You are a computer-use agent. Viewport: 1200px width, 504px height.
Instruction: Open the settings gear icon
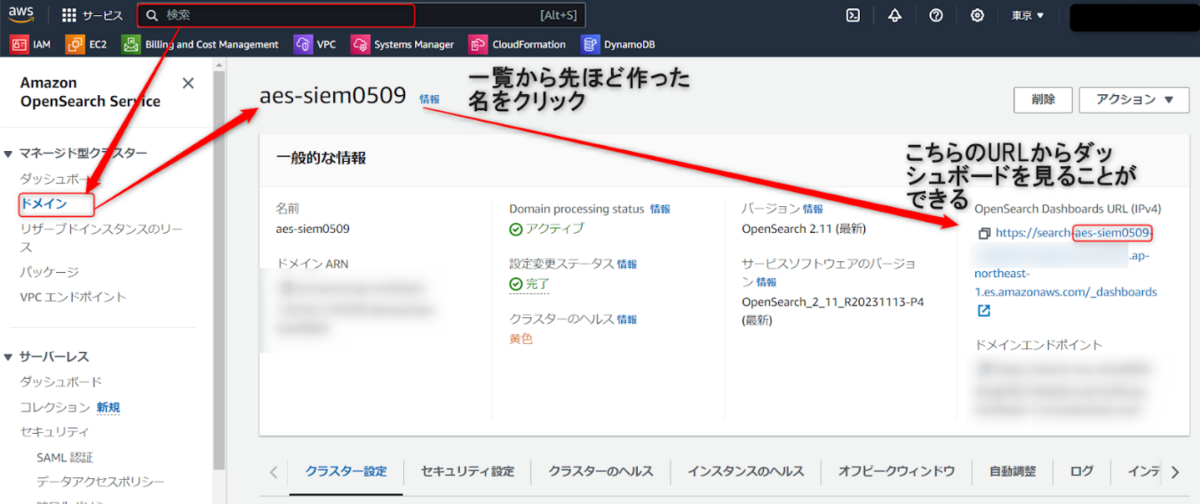pyautogui.click(x=978, y=15)
